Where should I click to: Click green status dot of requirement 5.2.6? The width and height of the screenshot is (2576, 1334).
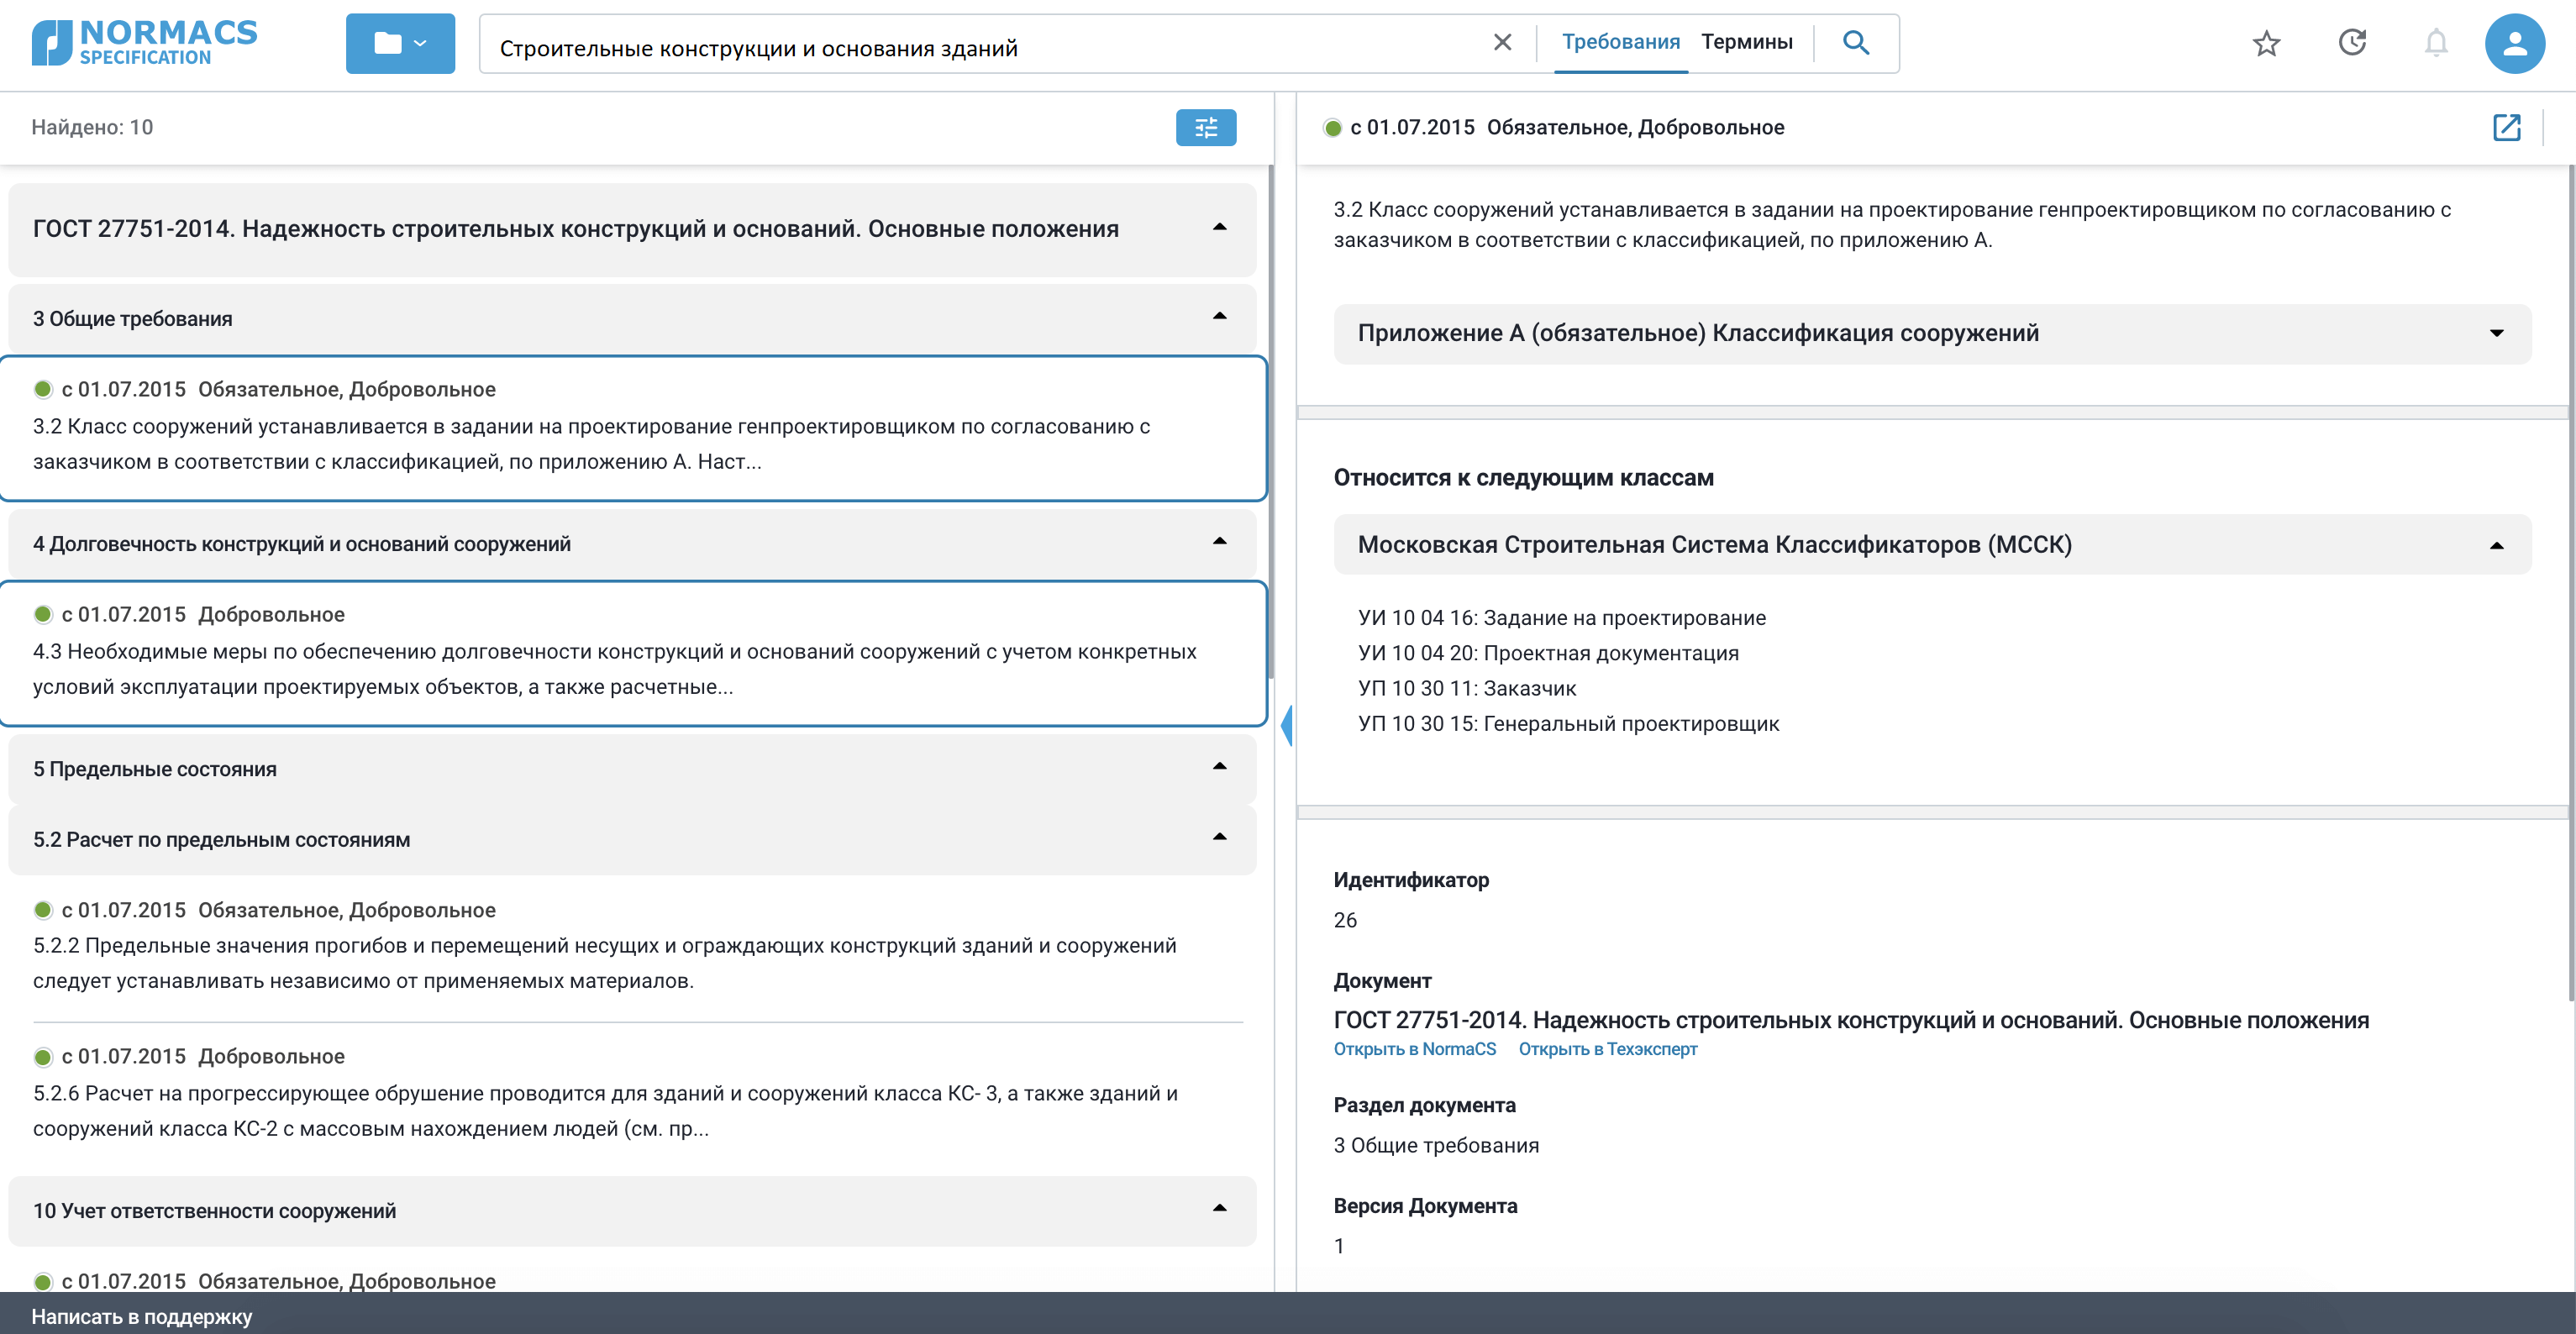43,1056
